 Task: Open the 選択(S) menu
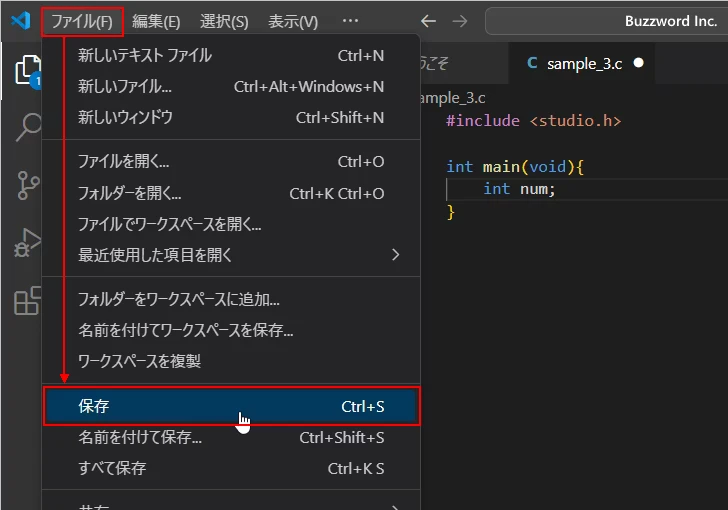coord(224,21)
